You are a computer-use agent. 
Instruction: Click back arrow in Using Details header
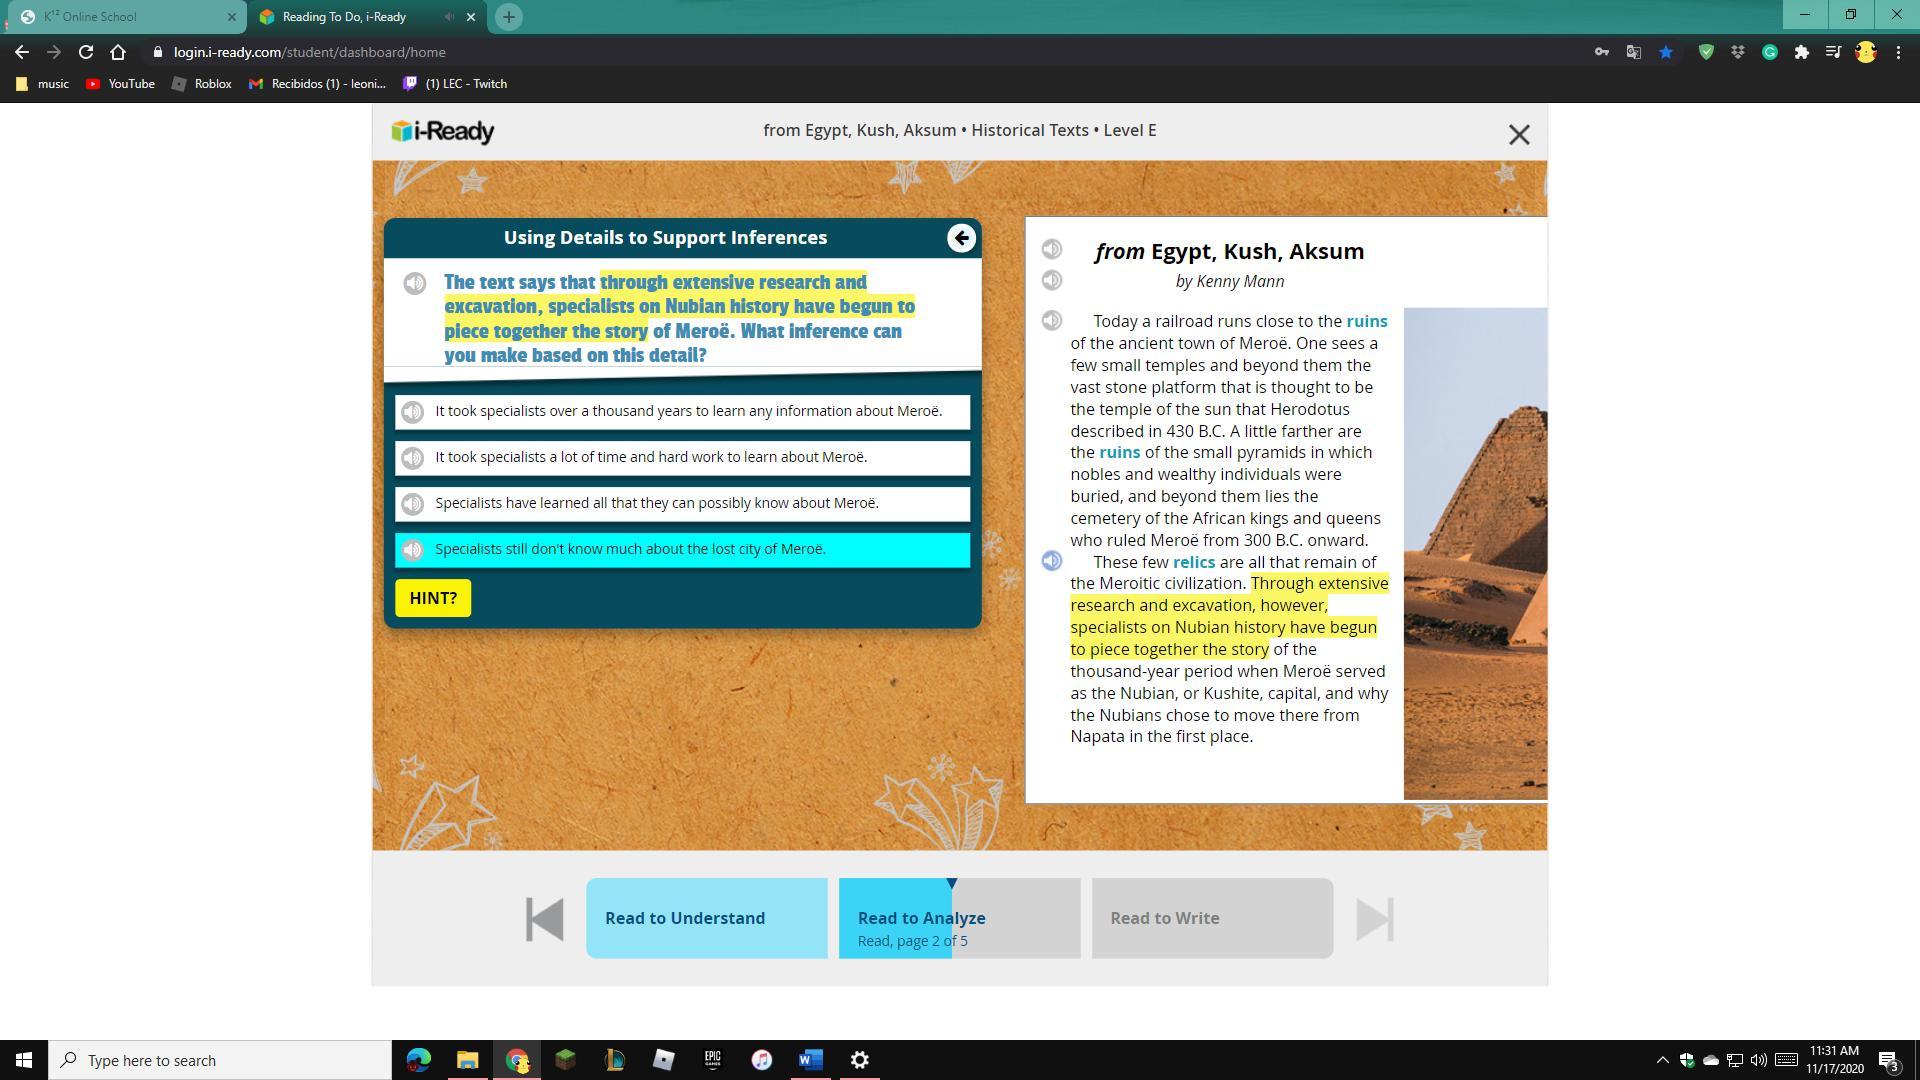point(961,238)
